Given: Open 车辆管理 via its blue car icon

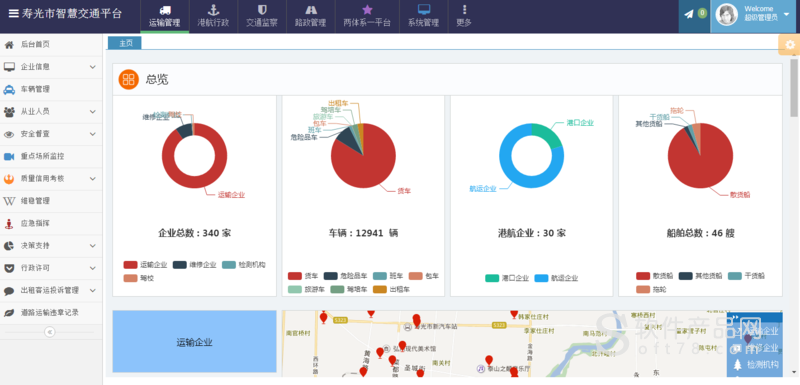Looking at the screenshot, I should pos(9,90).
